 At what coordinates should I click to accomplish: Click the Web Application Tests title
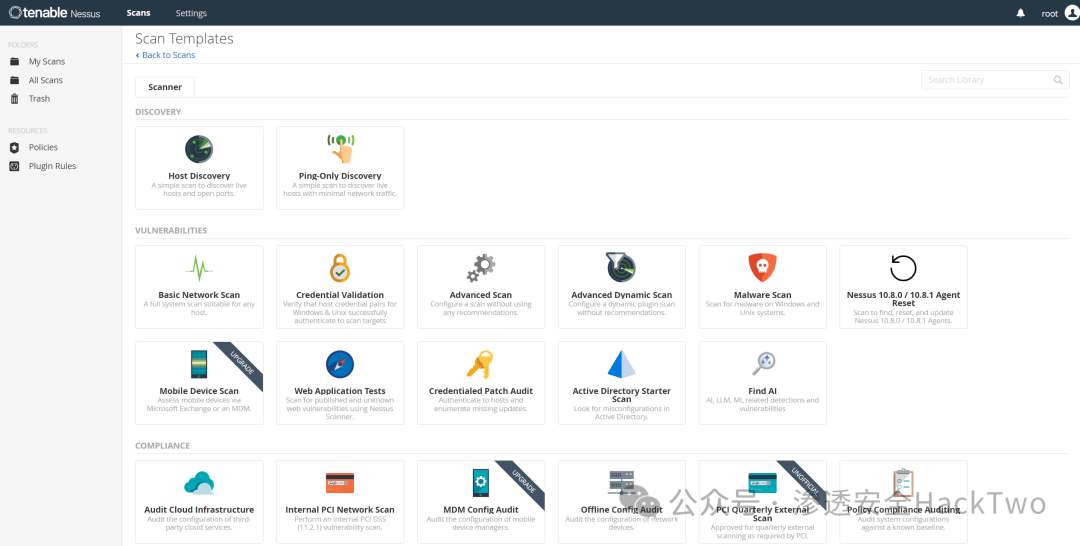(340, 391)
